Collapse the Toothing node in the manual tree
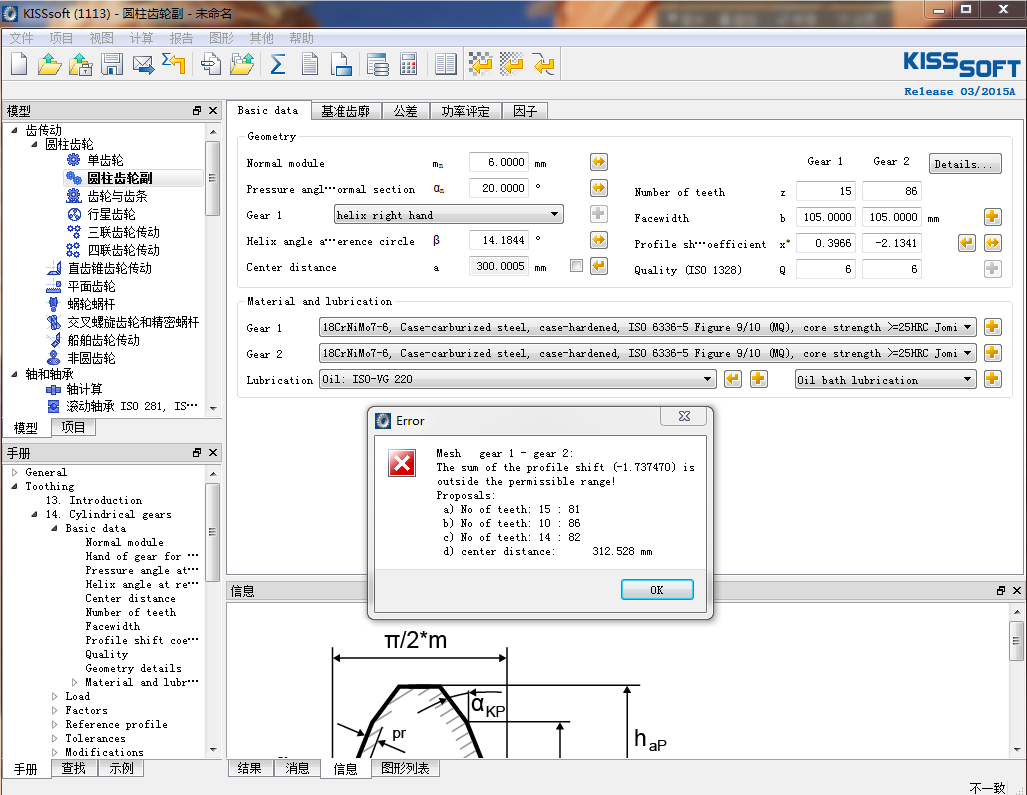The image size is (1027, 795). tap(14, 486)
